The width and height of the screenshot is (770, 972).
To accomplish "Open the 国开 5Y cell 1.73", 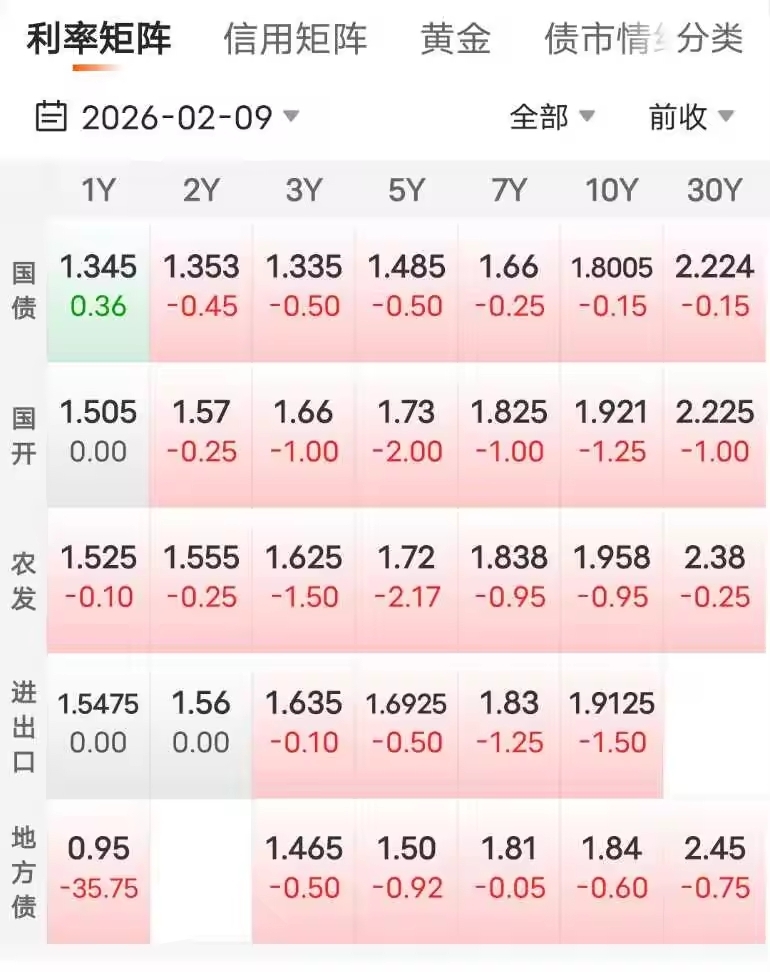I will [406, 431].
